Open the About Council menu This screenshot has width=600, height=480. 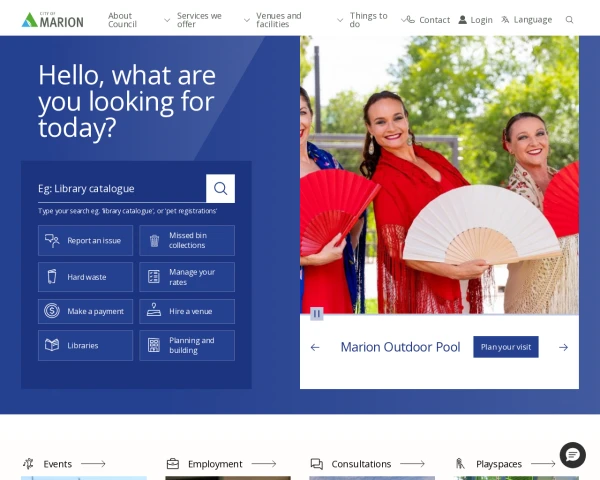tap(122, 20)
